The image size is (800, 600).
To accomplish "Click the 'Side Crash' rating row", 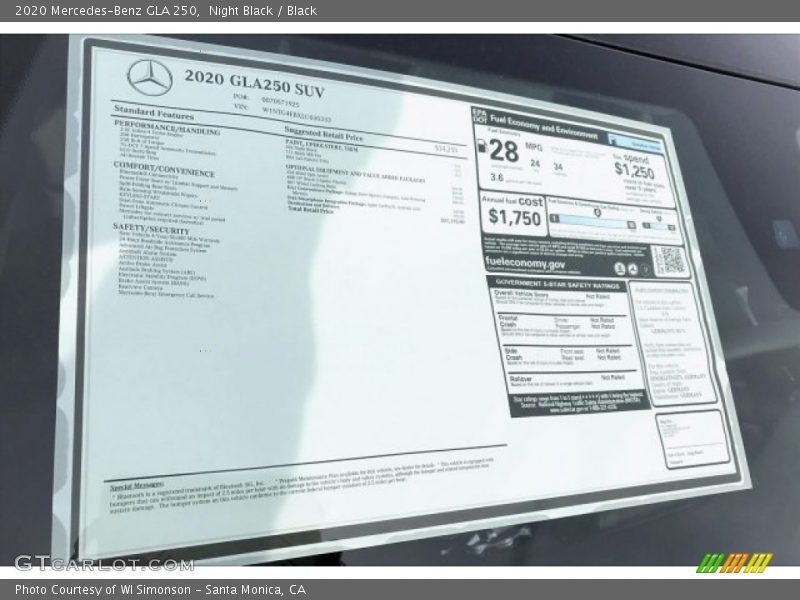I will tap(569, 357).
